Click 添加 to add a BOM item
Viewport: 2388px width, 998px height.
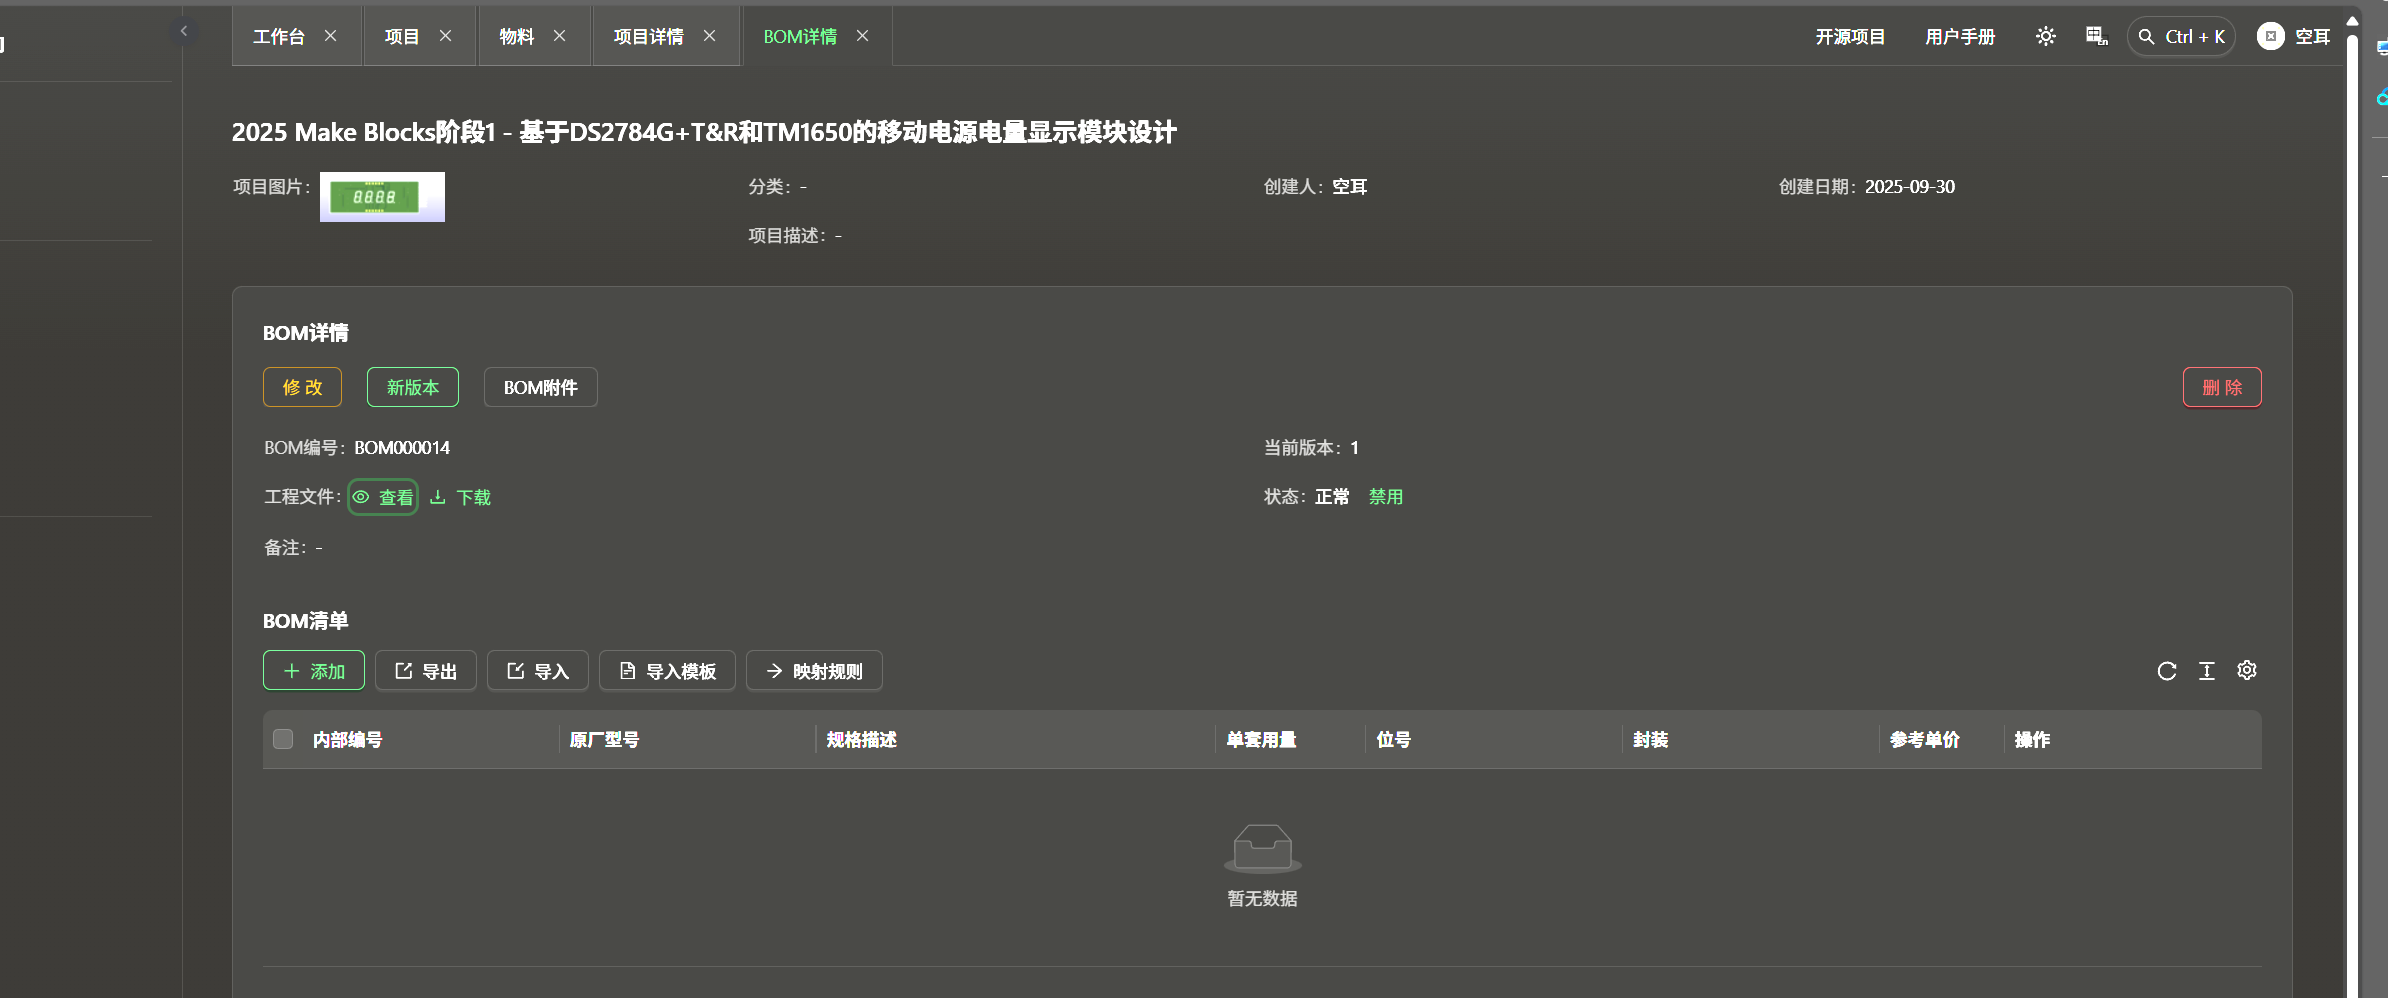click(314, 671)
